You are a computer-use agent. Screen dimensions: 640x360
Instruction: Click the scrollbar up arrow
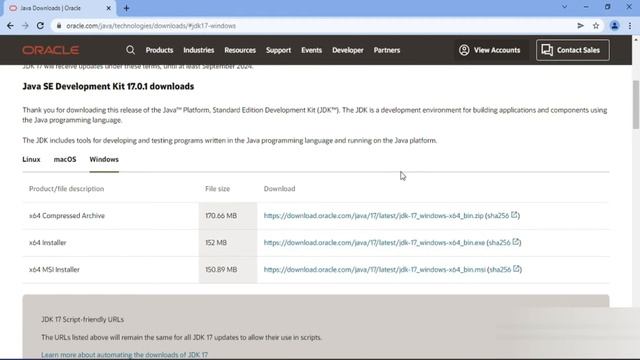636,40
